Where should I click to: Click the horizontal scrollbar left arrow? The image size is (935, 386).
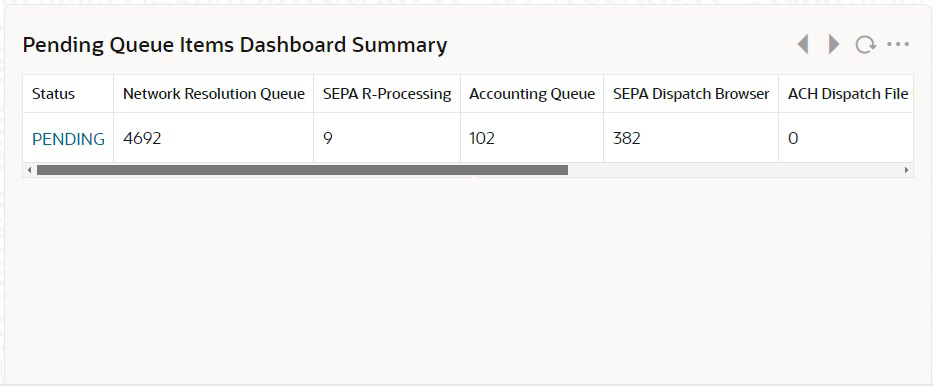[29, 170]
